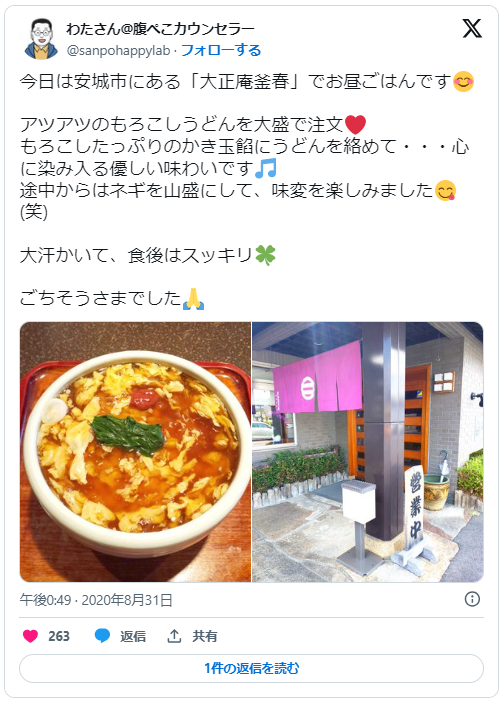Follow the account via フォローする
Viewport: 504px width, 706px height.
(x=221, y=50)
